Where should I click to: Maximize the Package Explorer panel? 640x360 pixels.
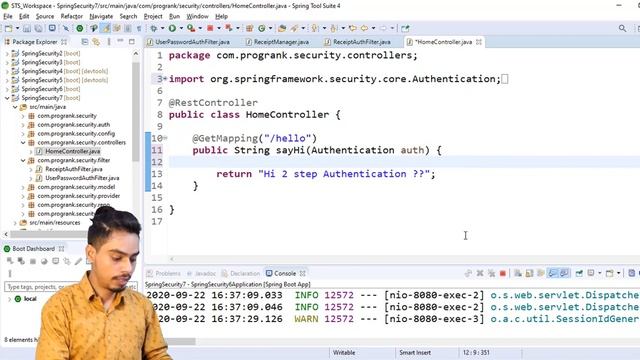click(x=132, y=42)
